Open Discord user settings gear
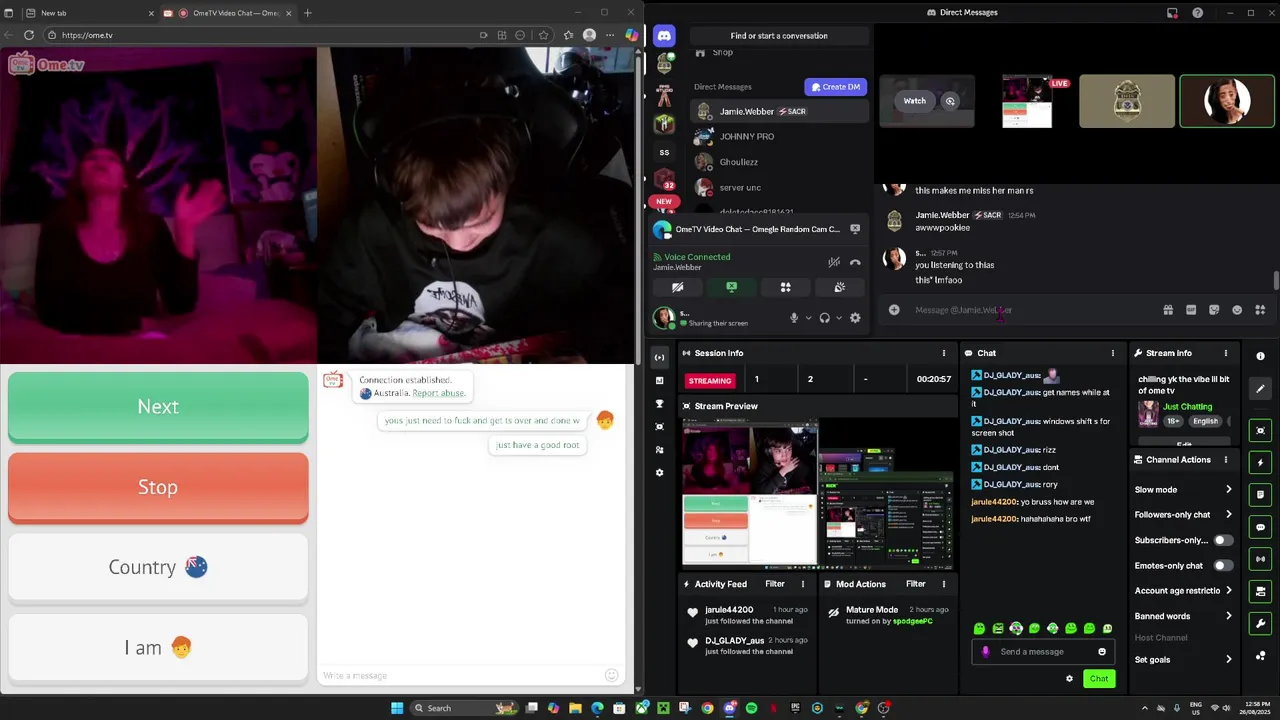Screen dimensions: 1280x720 tap(855, 318)
